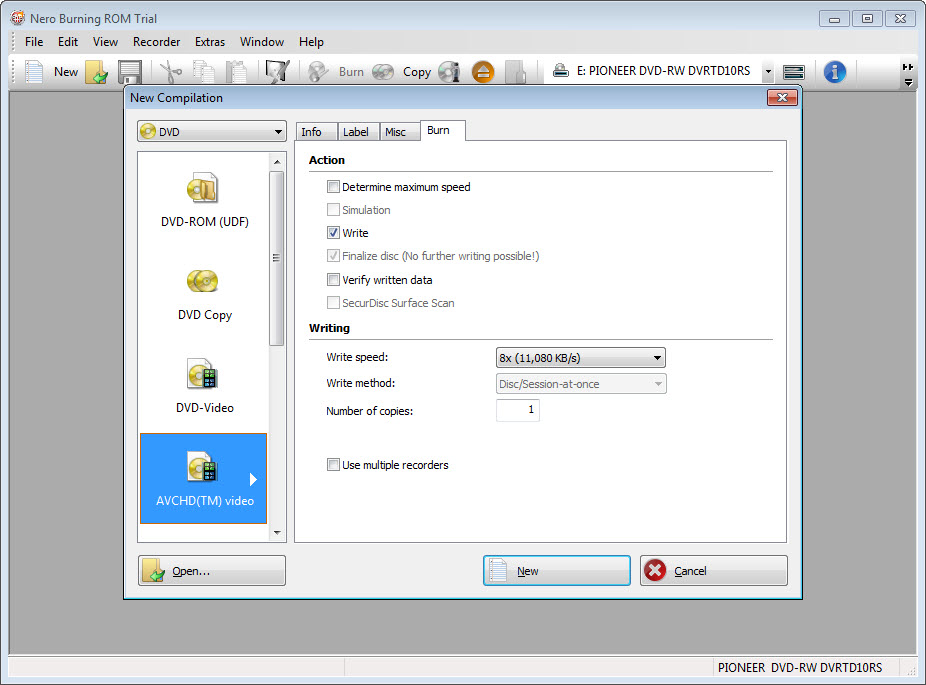Image resolution: width=926 pixels, height=685 pixels.
Task: Click the New compilation toolbar icon
Action: click(x=34, y=72)
